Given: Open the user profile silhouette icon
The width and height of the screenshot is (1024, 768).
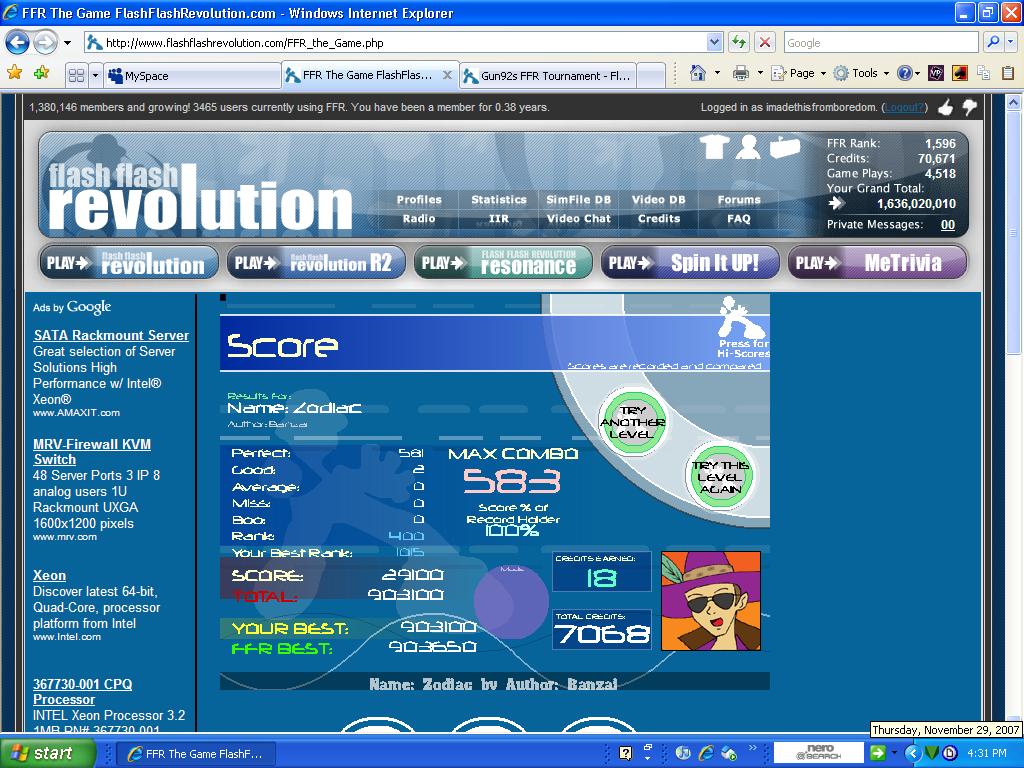Looking at the screenshot, I should coord(748,146).
